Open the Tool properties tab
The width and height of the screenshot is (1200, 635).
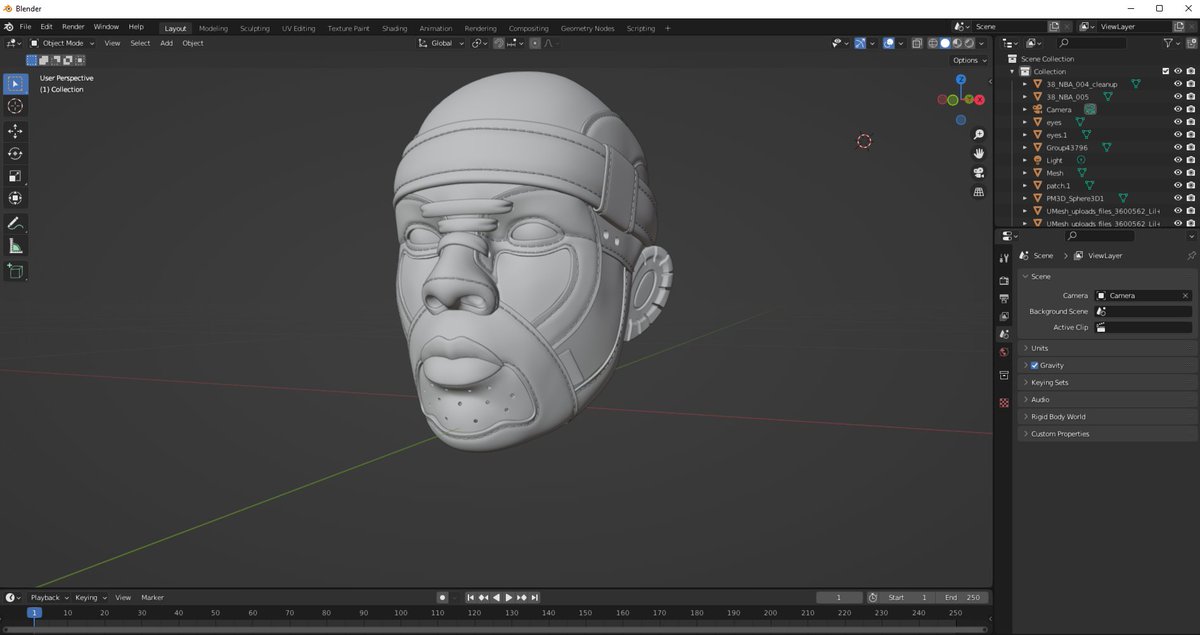point(1004,258)
